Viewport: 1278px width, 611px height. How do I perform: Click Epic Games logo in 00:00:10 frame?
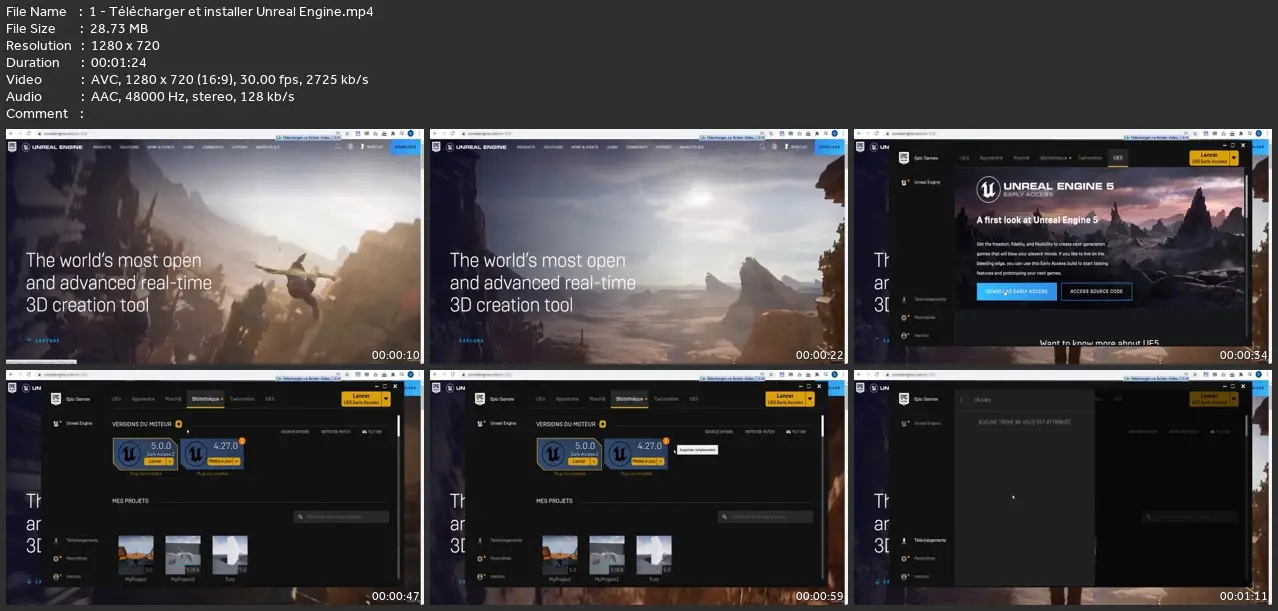[x=12, y=146]
